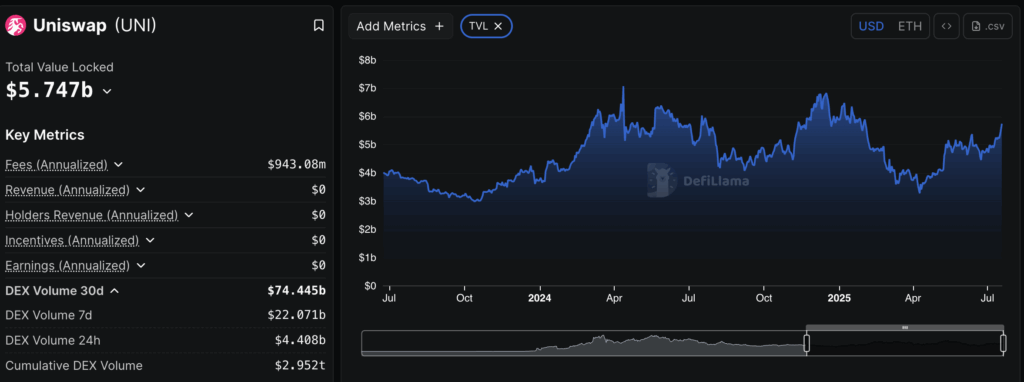The width and height of the screenshot is (1024, 382).
Task: Click the $22.071b 7d volume value
Action: point(296,315)
